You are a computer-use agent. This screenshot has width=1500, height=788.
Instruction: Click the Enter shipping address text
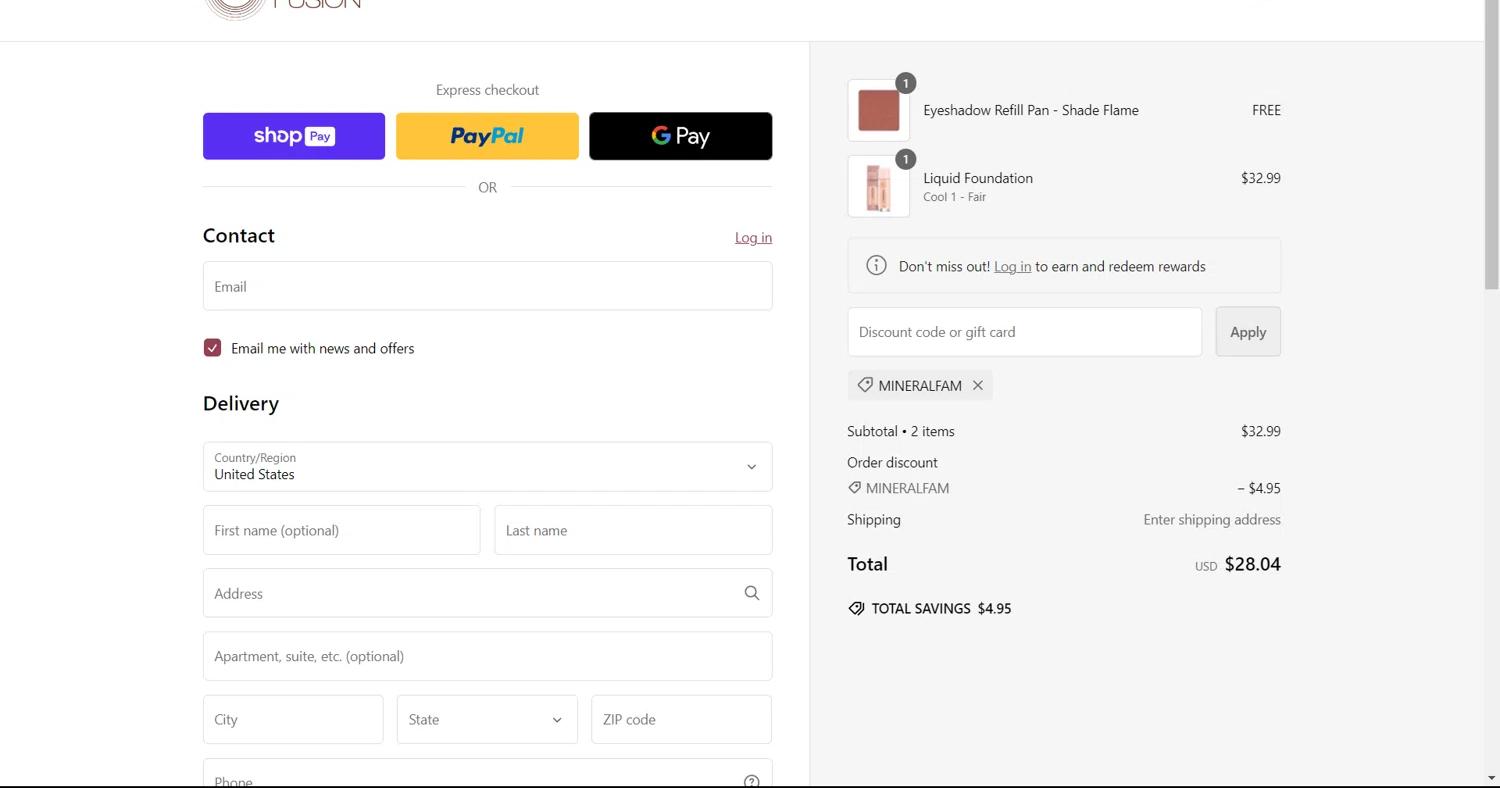click(1212, 519)
